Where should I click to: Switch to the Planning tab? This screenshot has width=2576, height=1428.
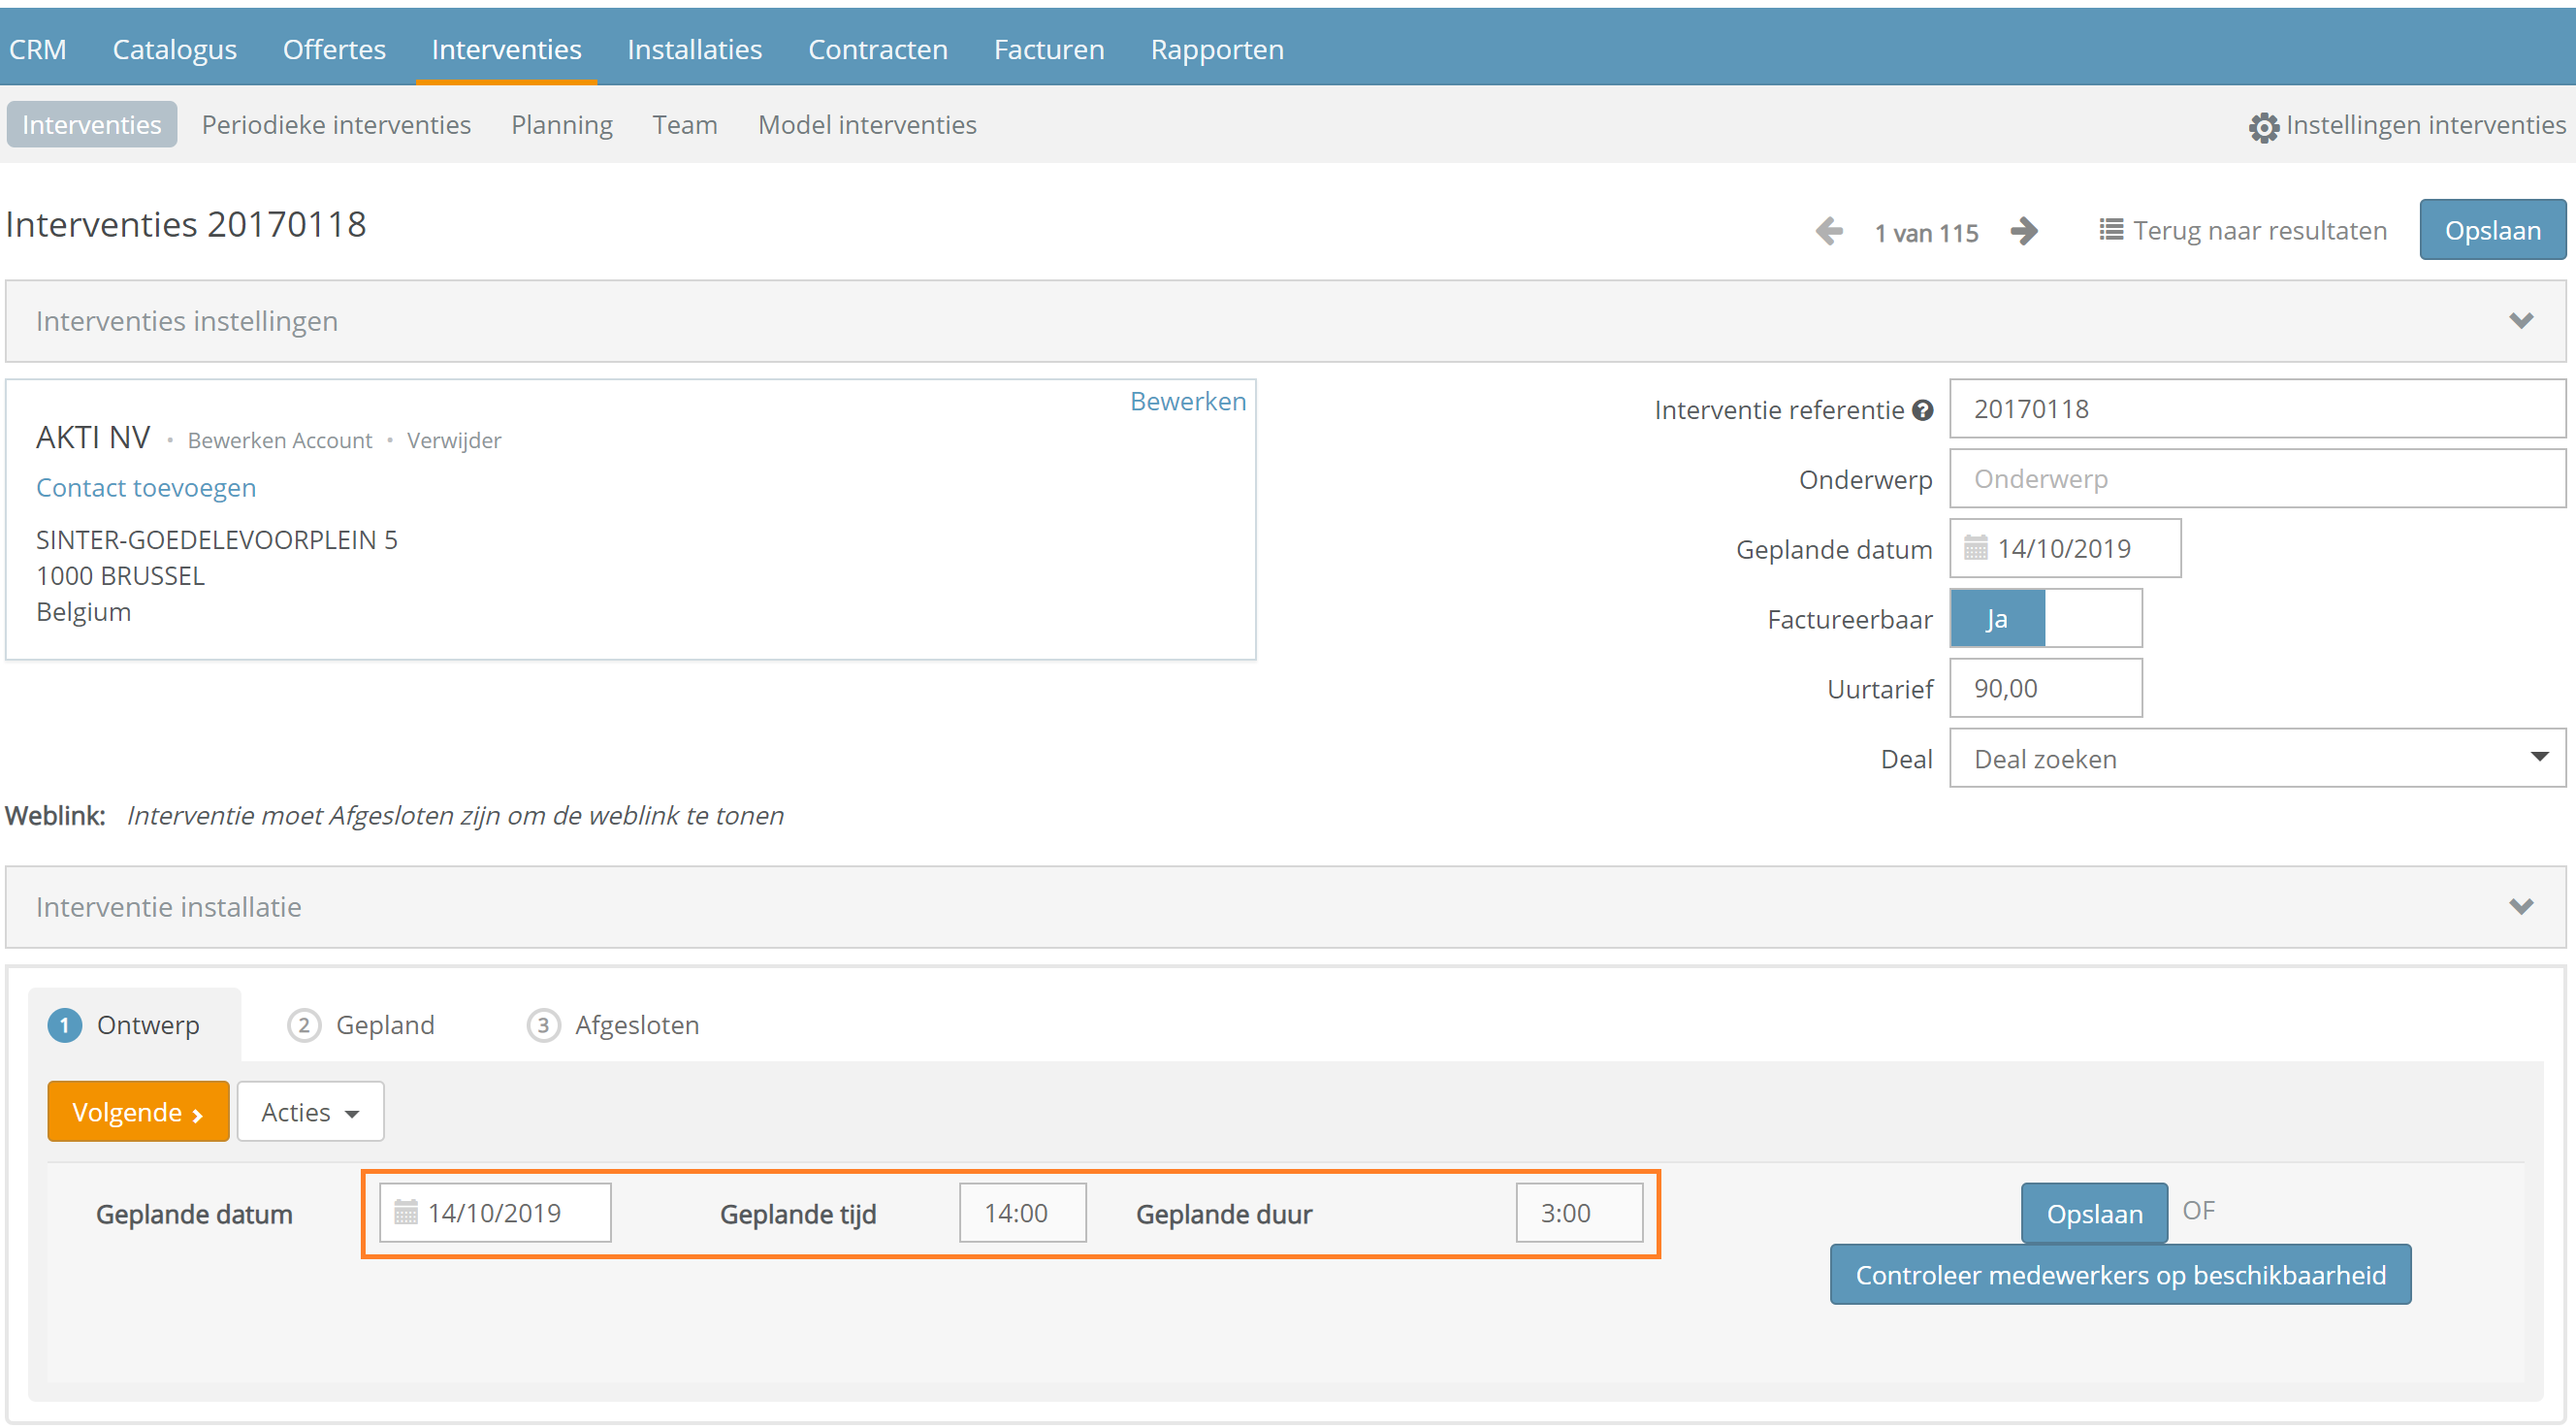pyautogui.click(x=561, y=125)
